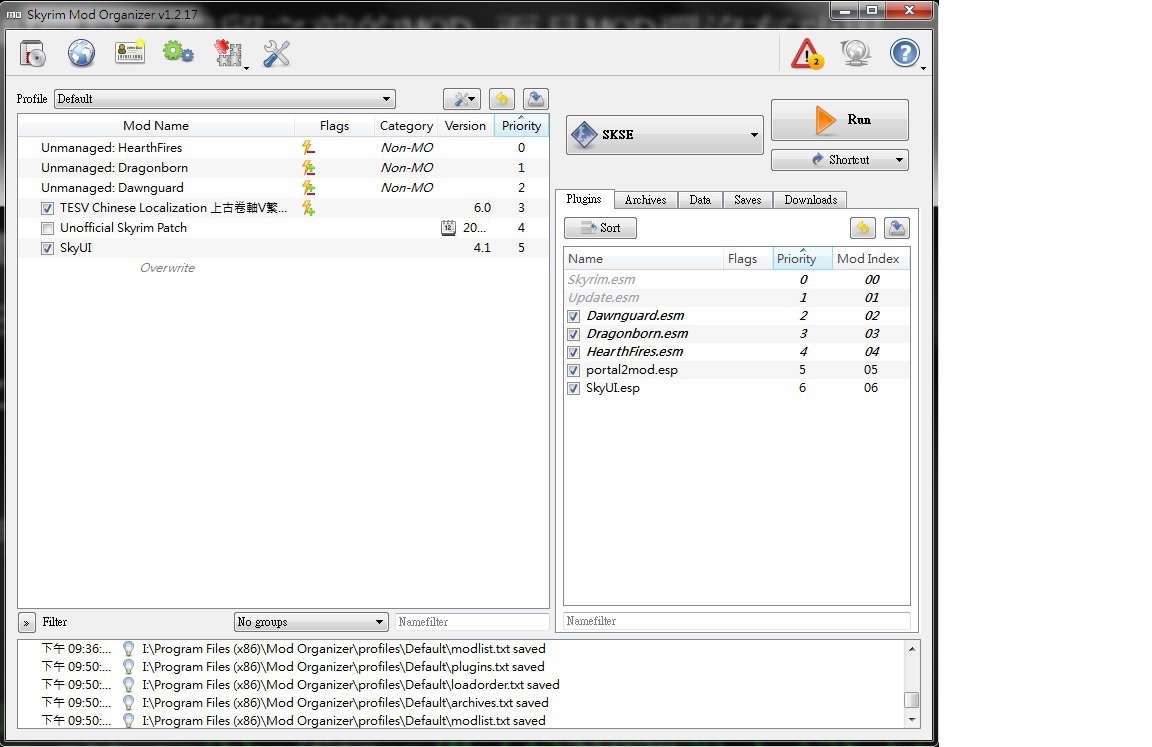The image size is (1152, 747).
Task: Click the lightbulb icon beside archives.txt saved
Action: (129, 703)
